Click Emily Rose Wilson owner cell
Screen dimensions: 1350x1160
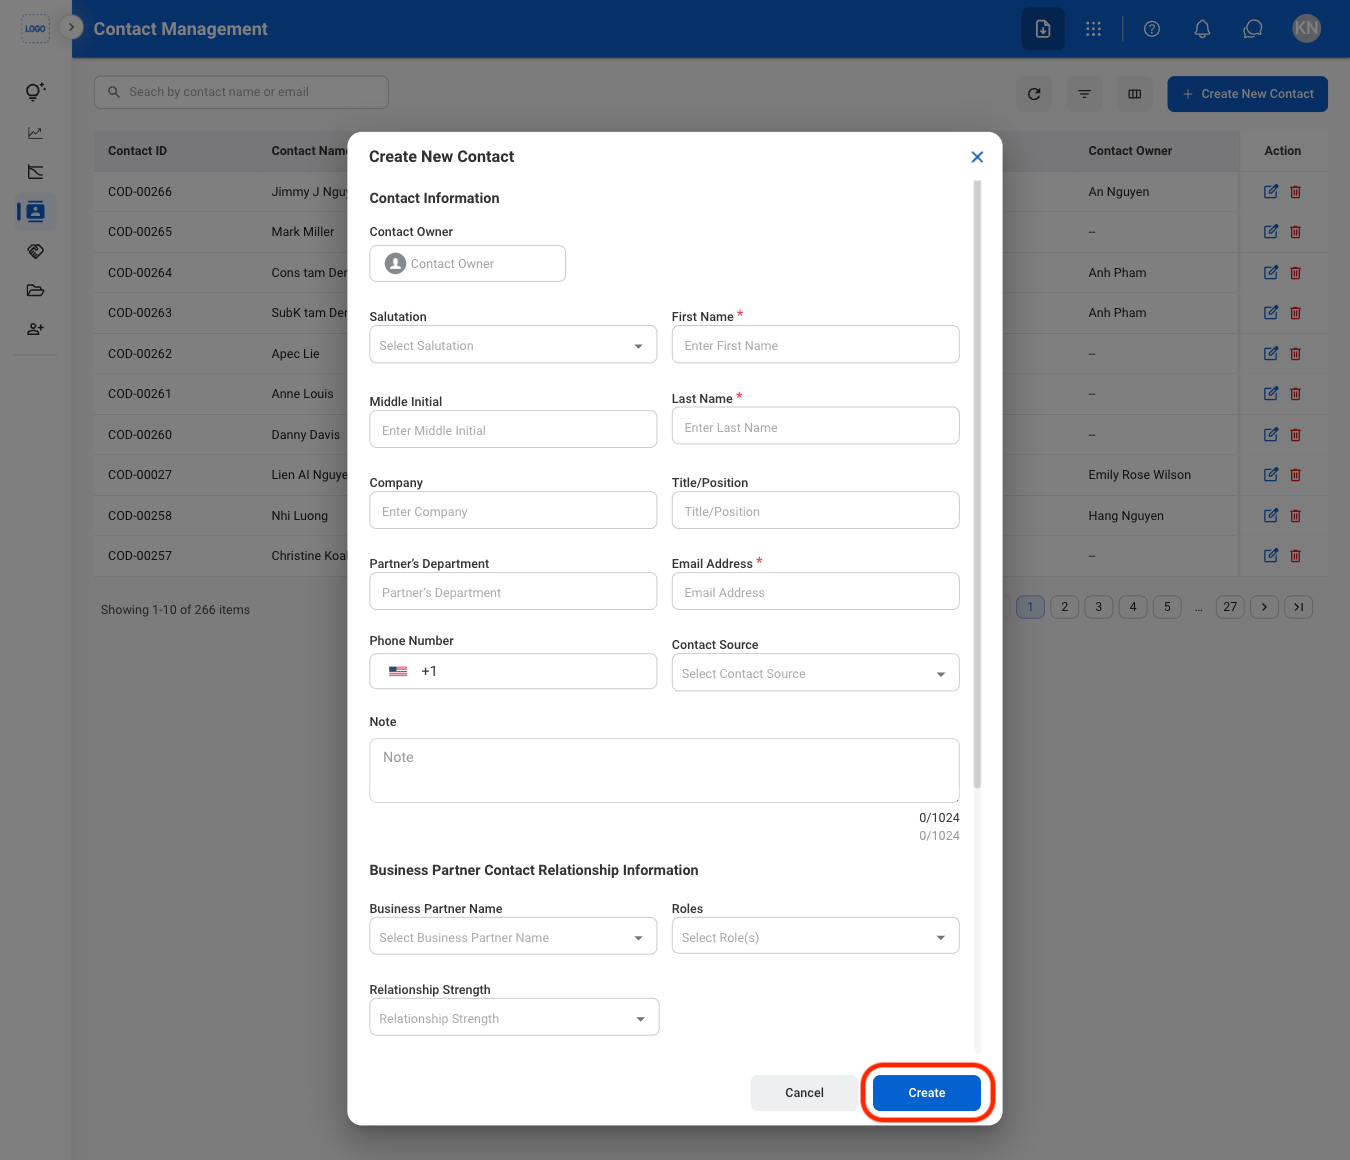pos(1139,475)
